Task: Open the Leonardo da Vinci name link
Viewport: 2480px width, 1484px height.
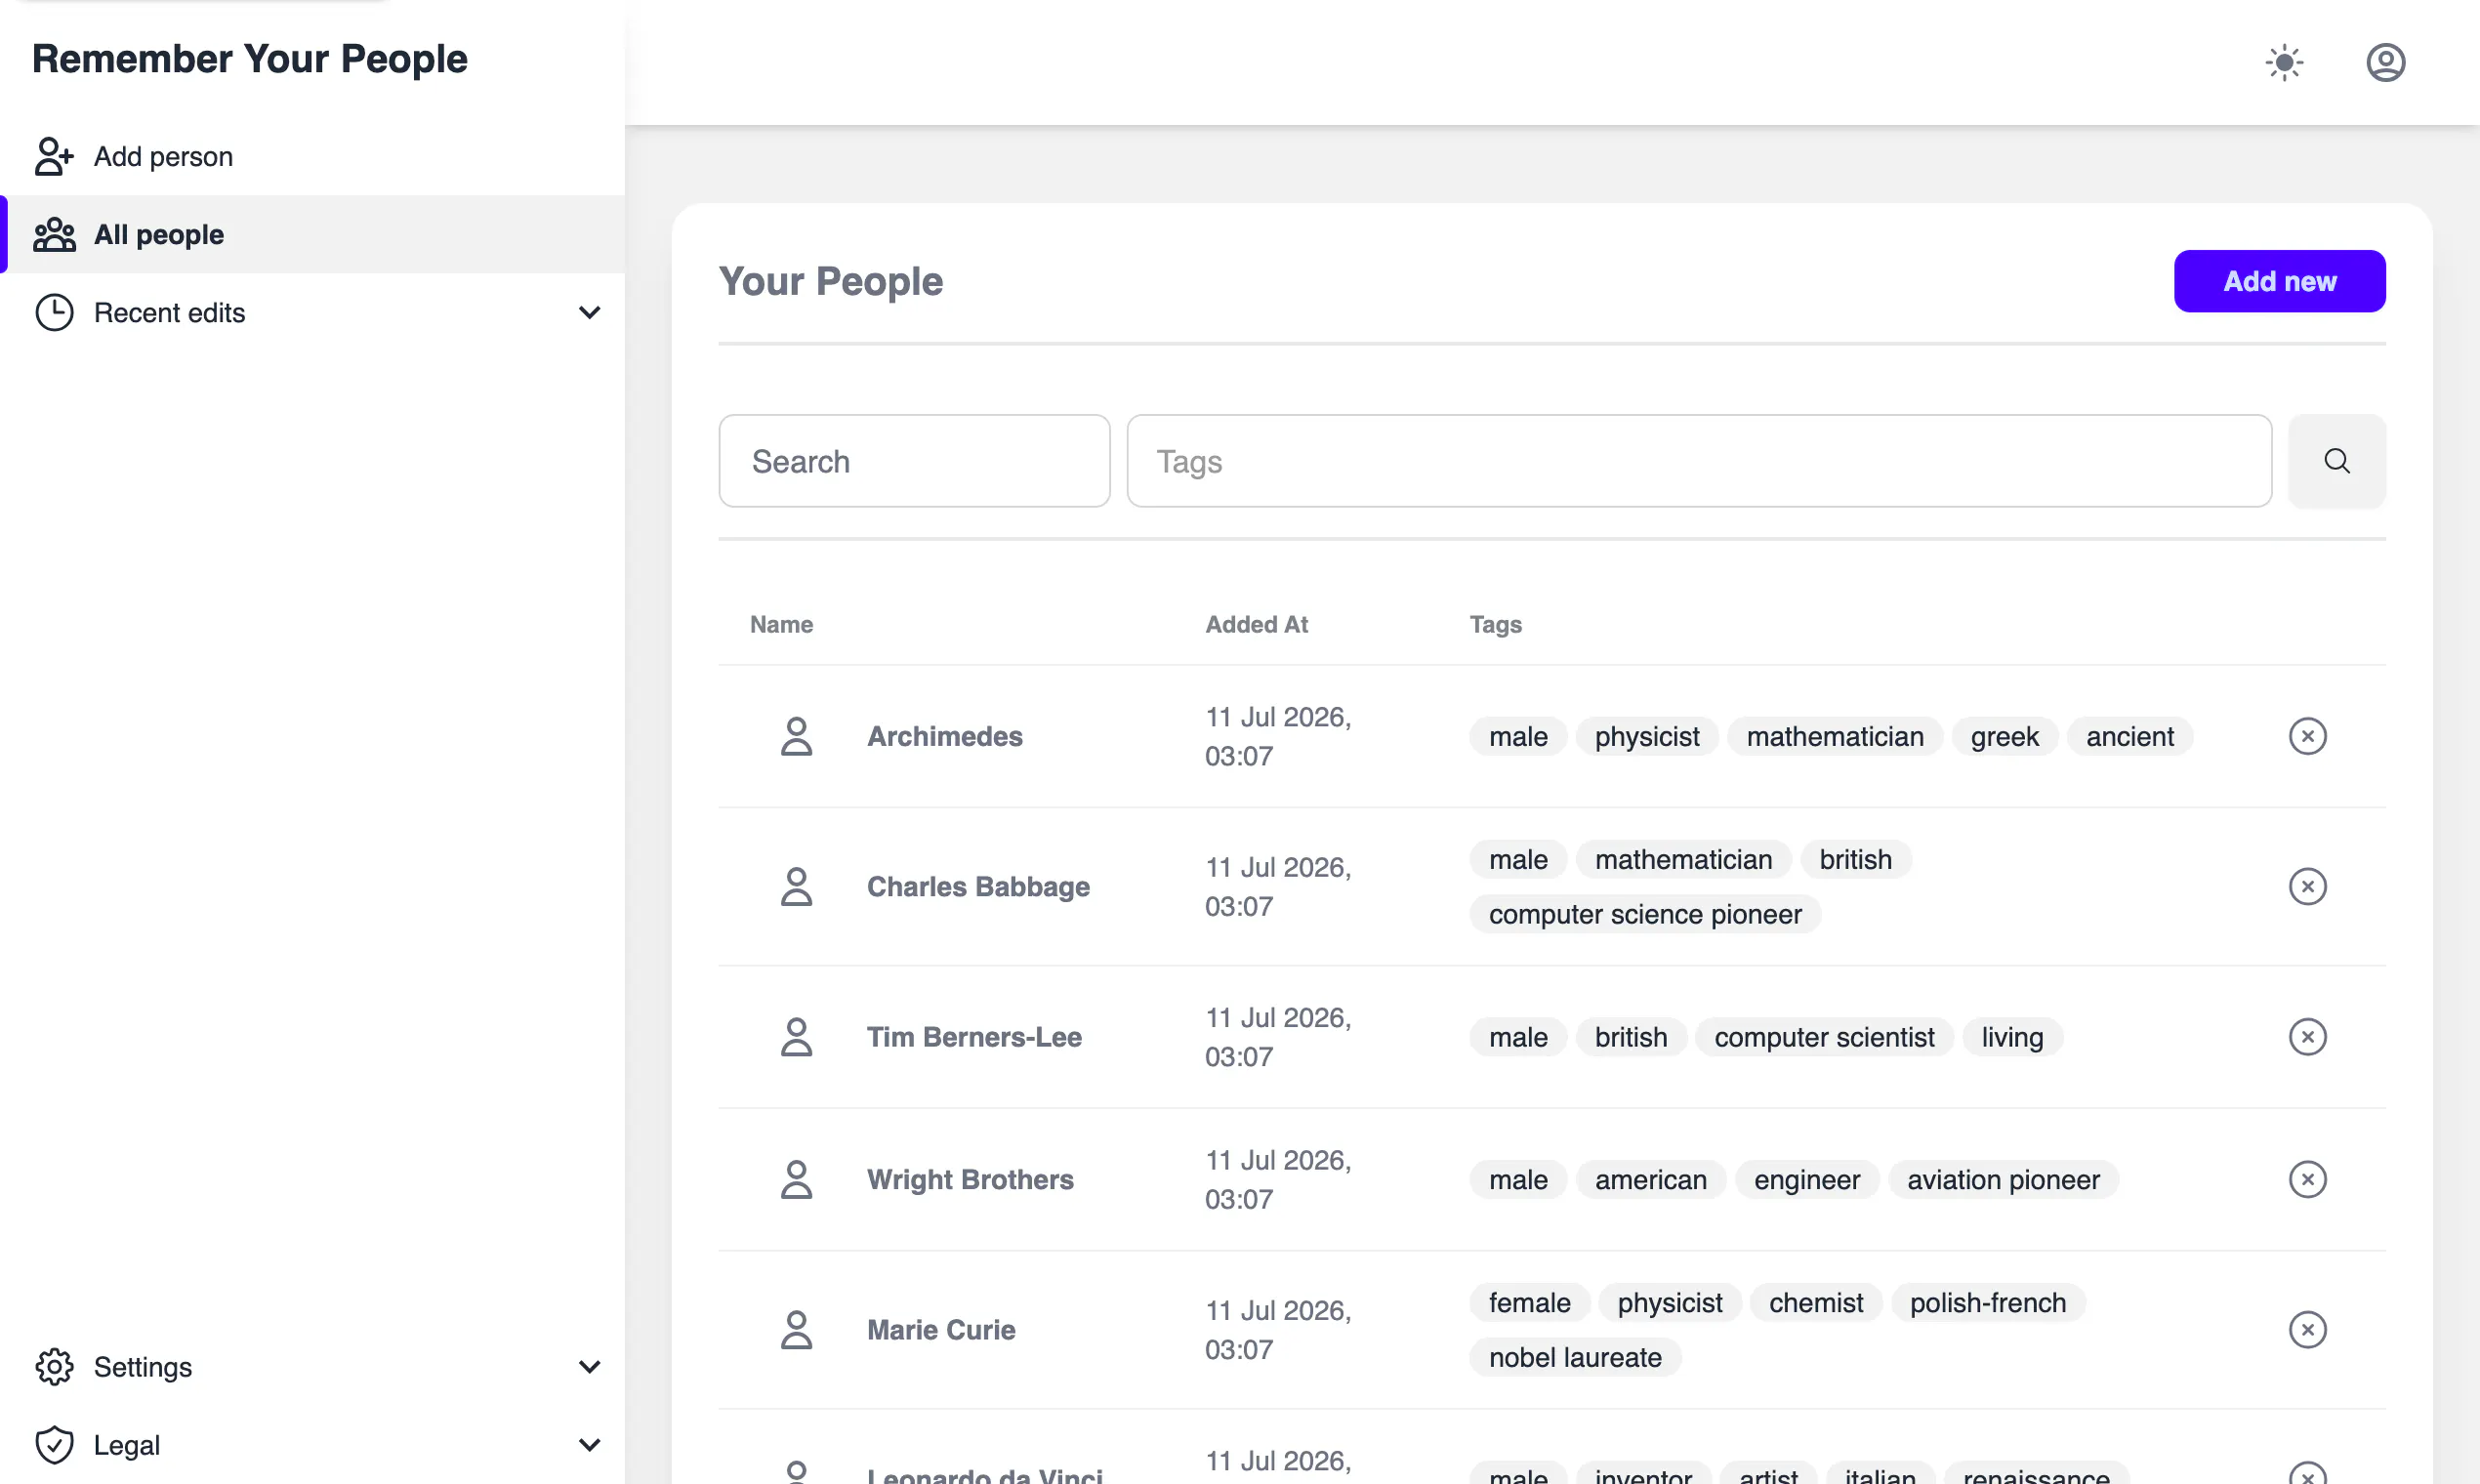Action: [x=984, y=1474]
